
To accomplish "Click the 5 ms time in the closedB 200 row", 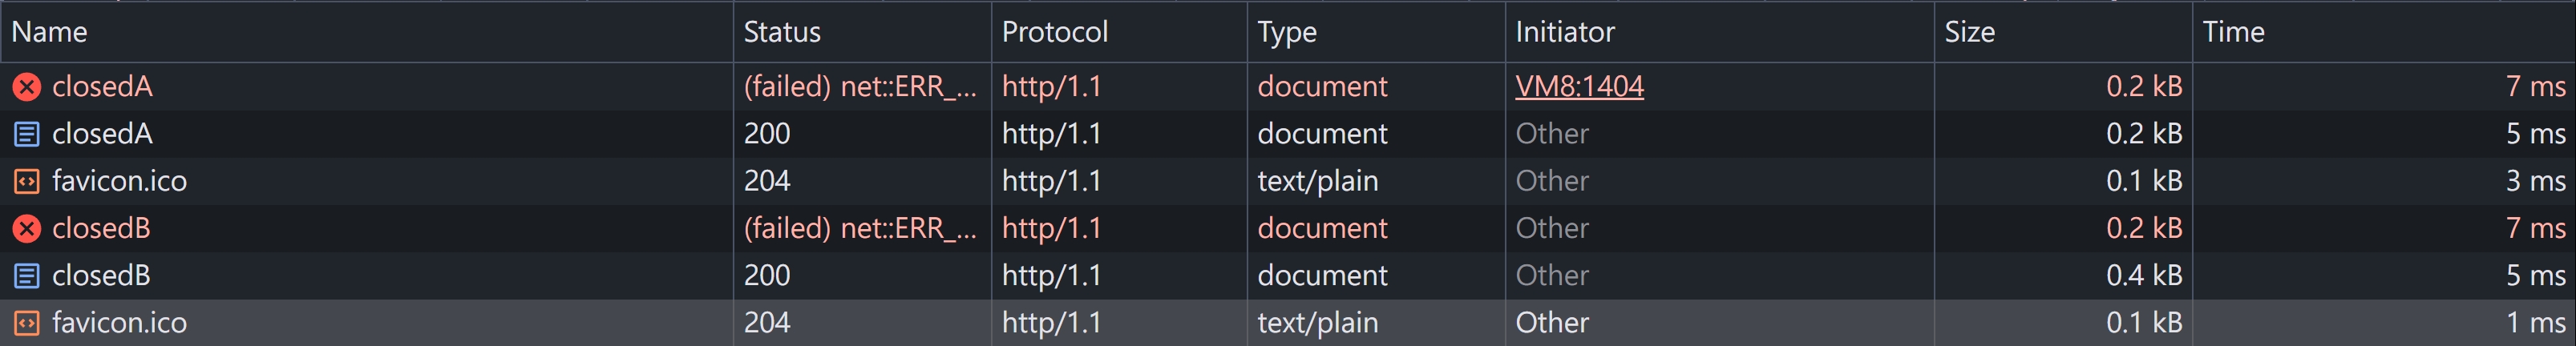I will point(2535,276).
